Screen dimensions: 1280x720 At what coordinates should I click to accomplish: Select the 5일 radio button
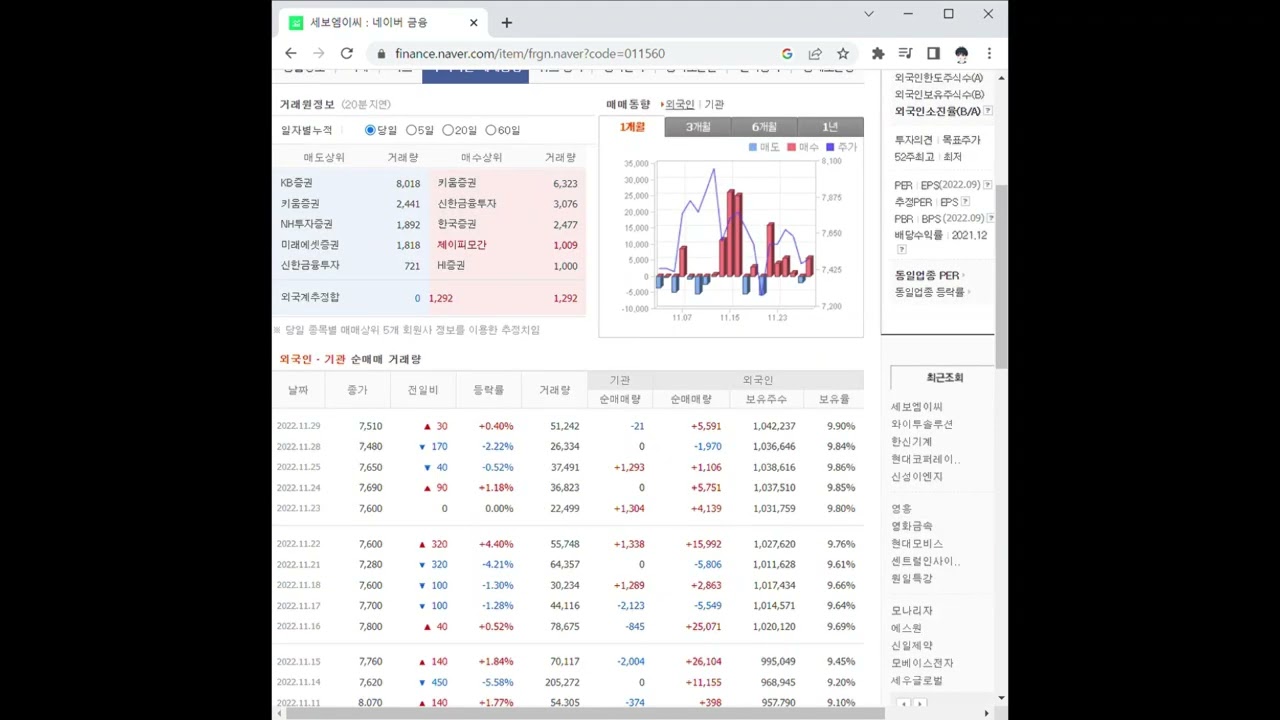(x=411, y=130)
